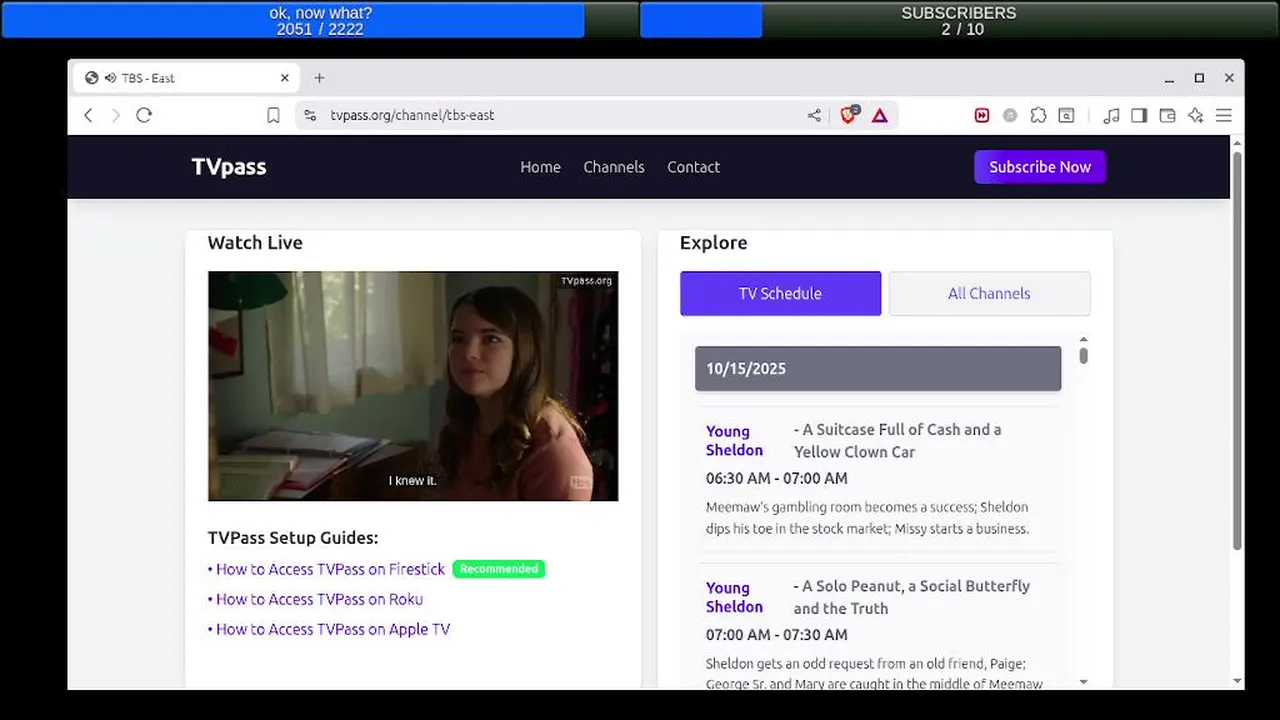This screenshot has width=1280, height=720.
Task: Reload the page with the refresh icon
Action: [144, 115]
